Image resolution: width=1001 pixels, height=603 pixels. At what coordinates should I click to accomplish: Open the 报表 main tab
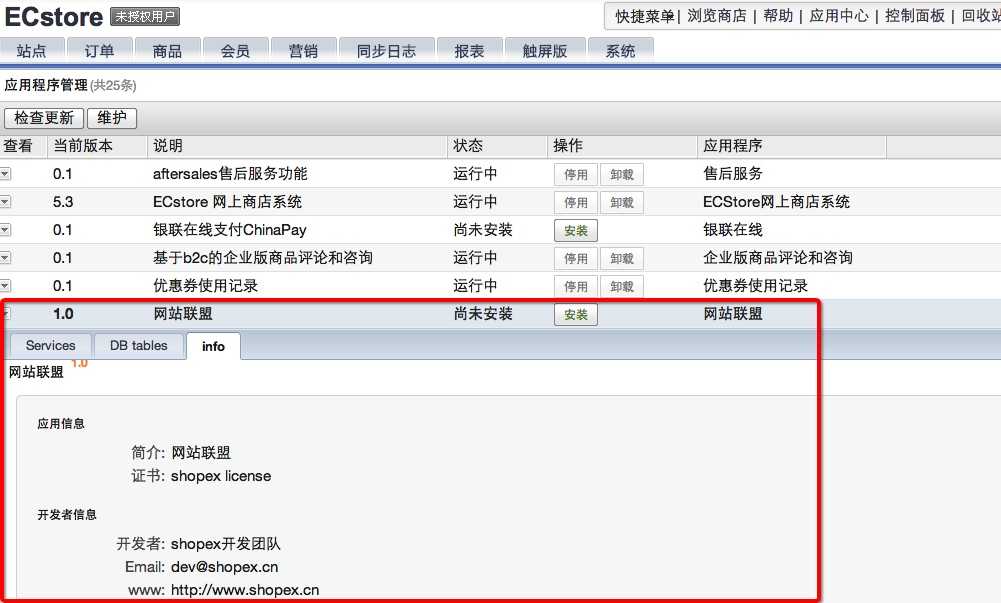pyautogui.click(x=469, y=51)
